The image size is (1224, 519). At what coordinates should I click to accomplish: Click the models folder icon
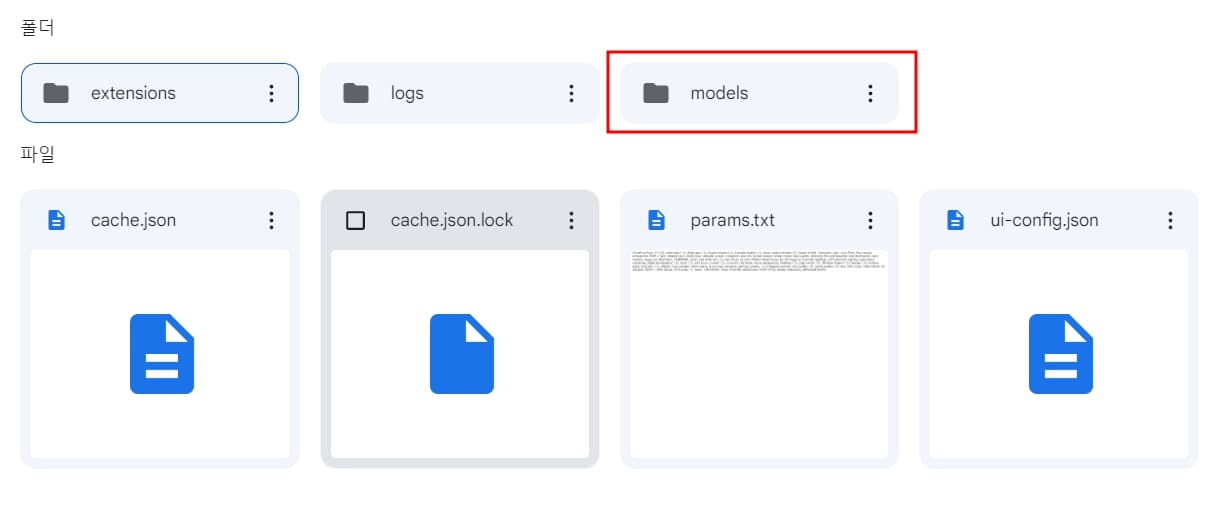click(656, 93)
